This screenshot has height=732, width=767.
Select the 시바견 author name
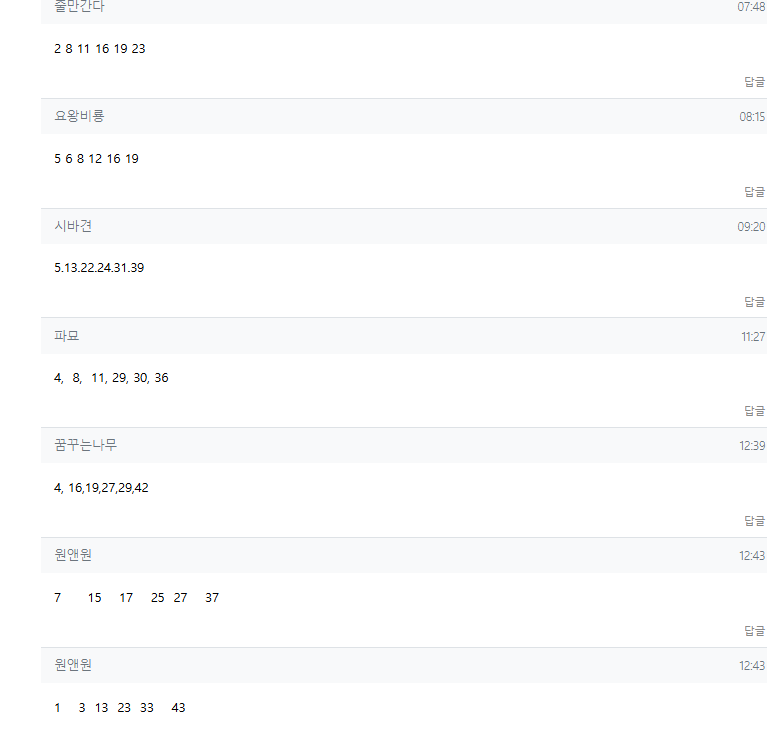pyautogui.click(x=73, y=226)
